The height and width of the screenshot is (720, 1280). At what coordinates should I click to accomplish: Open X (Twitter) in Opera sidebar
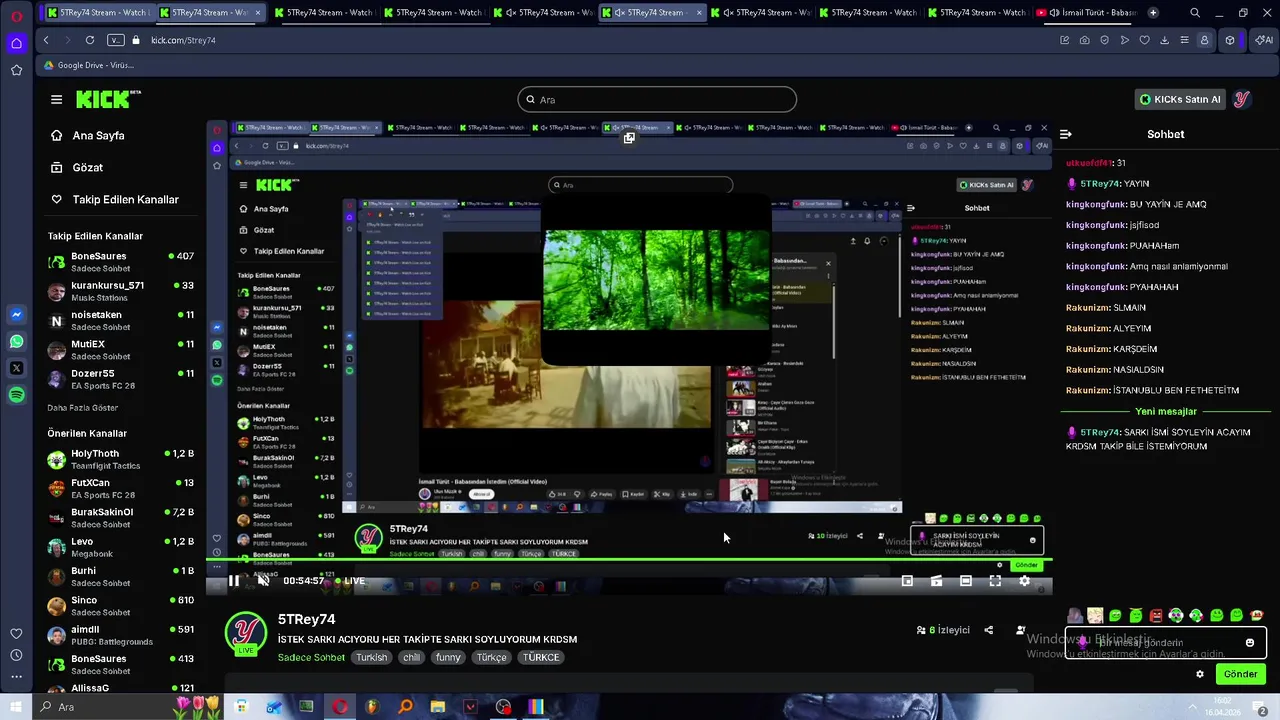pos(16,368)
